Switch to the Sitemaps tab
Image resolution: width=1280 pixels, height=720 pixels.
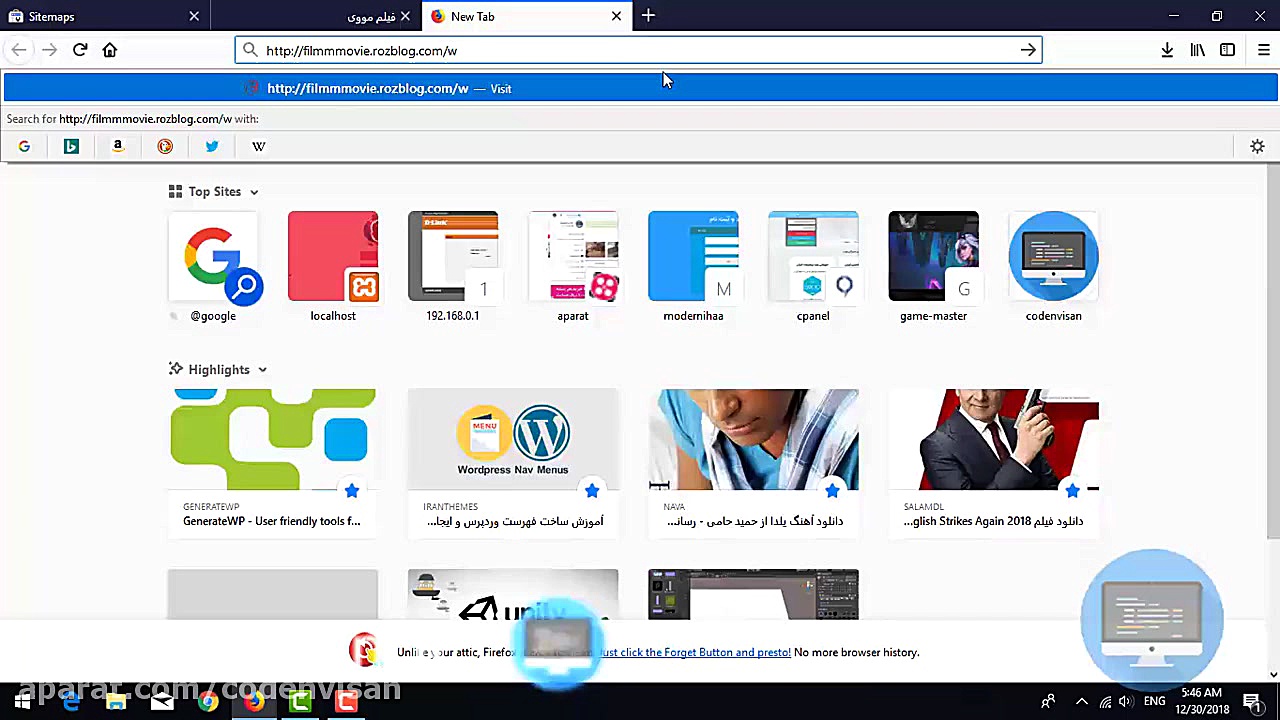(105, 16)
